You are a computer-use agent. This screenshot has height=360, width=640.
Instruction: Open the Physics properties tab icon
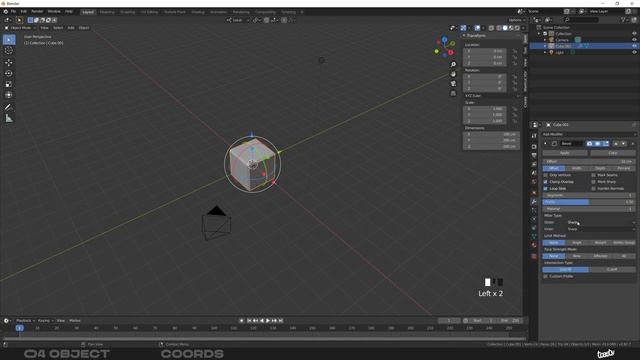click(x=534, y=219)
